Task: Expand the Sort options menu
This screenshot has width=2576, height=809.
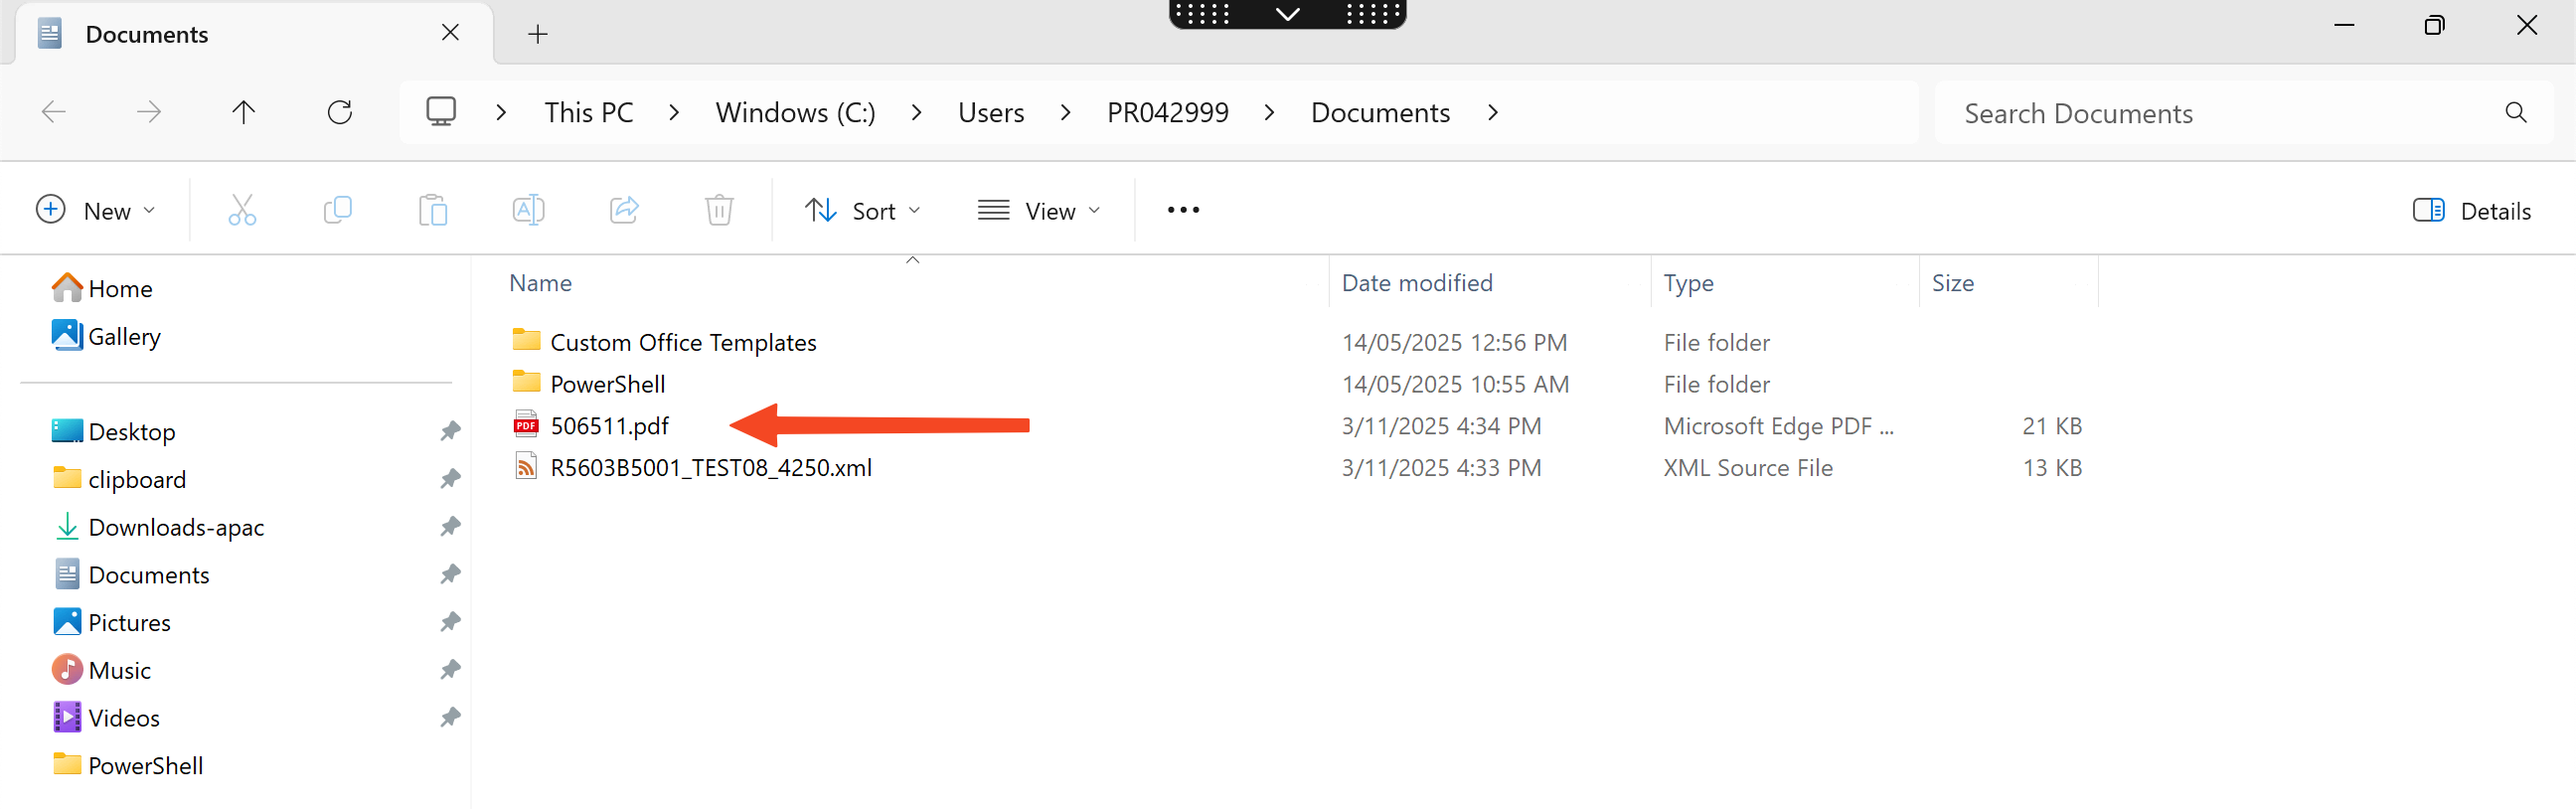Action: point(862,211)
